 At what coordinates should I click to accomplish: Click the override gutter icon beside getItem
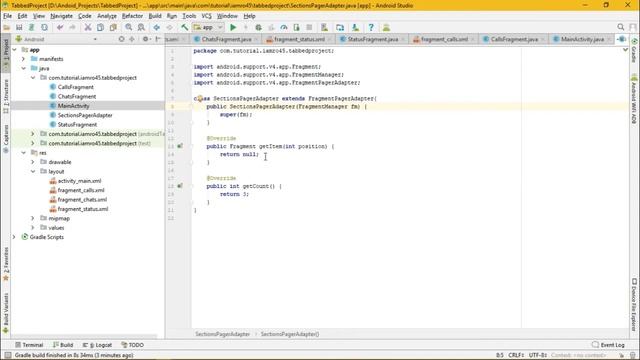[180, 146]
